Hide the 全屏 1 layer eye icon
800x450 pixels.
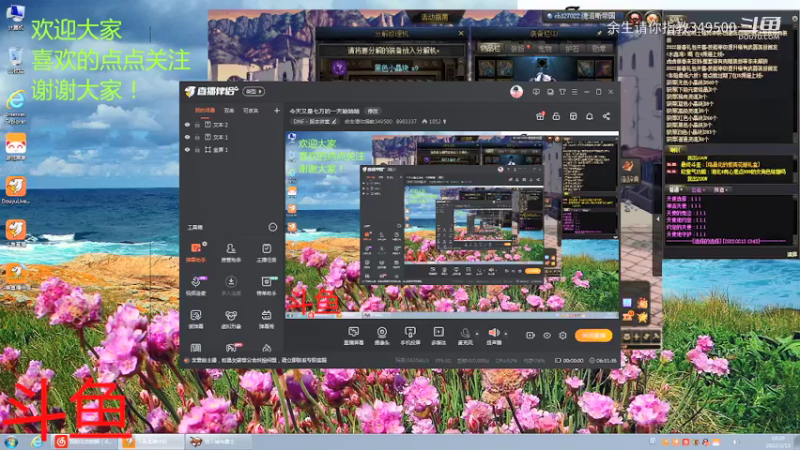(187, 149)
